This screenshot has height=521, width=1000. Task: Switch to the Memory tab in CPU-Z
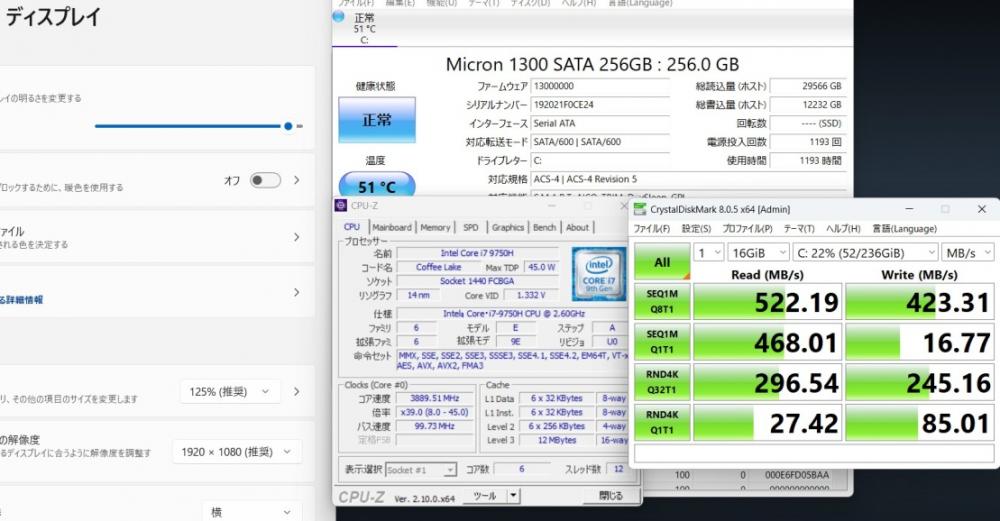(x=435, y=228)
